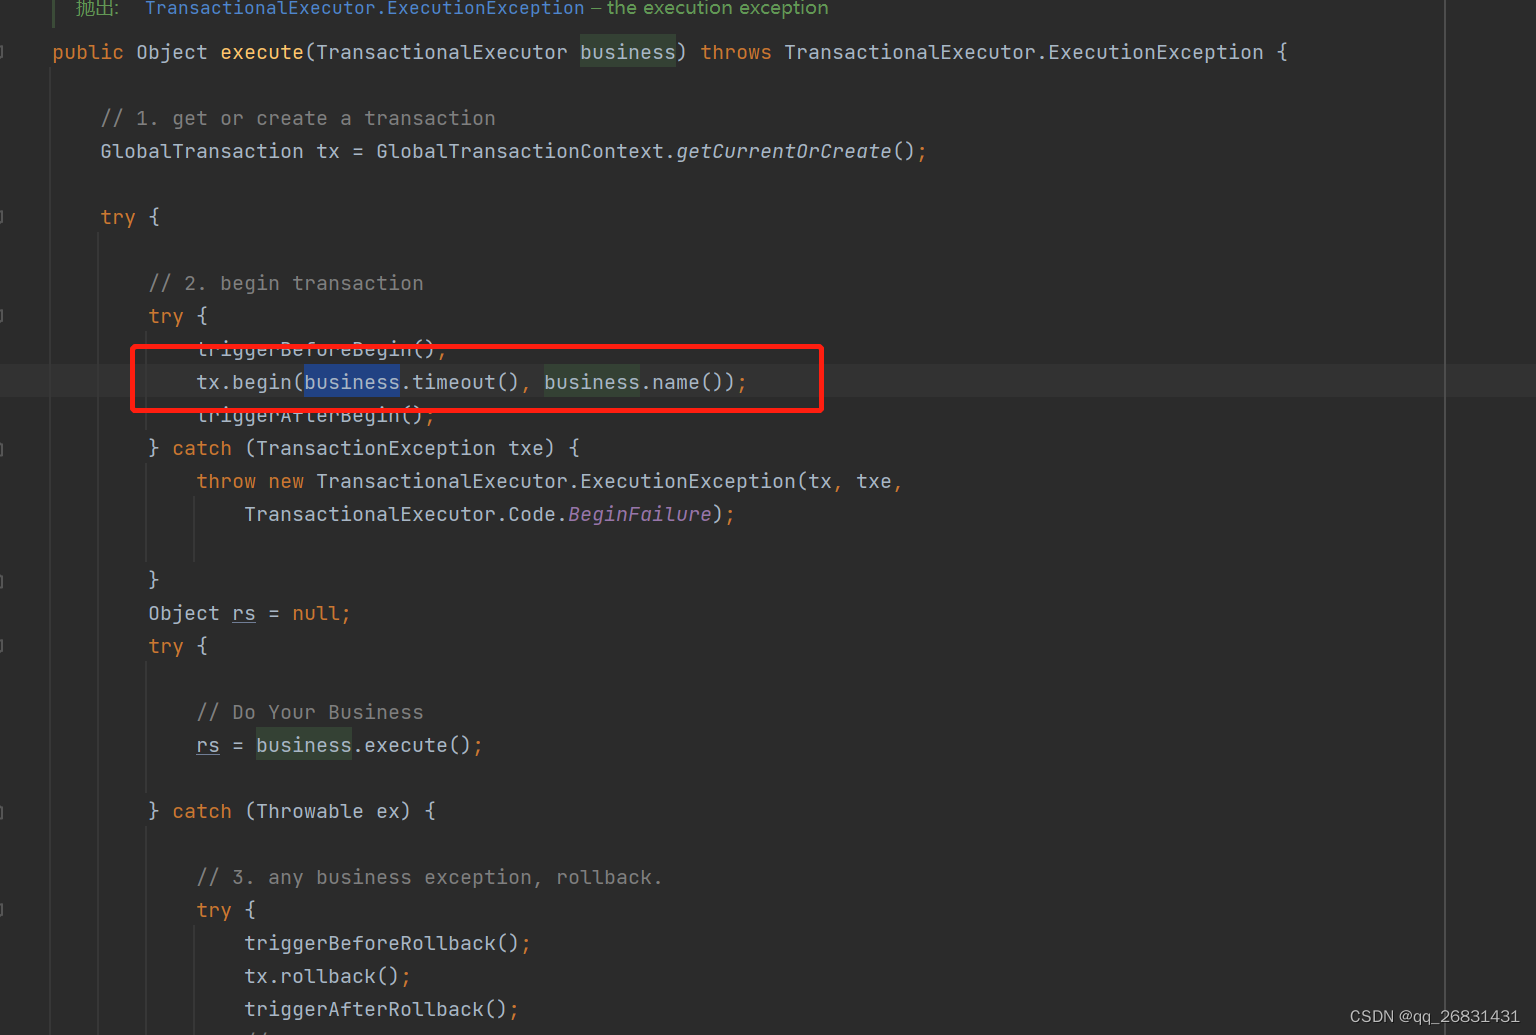
Task: Click the 'triggerBeforeRollback()' call
Action: pos(382,943)
